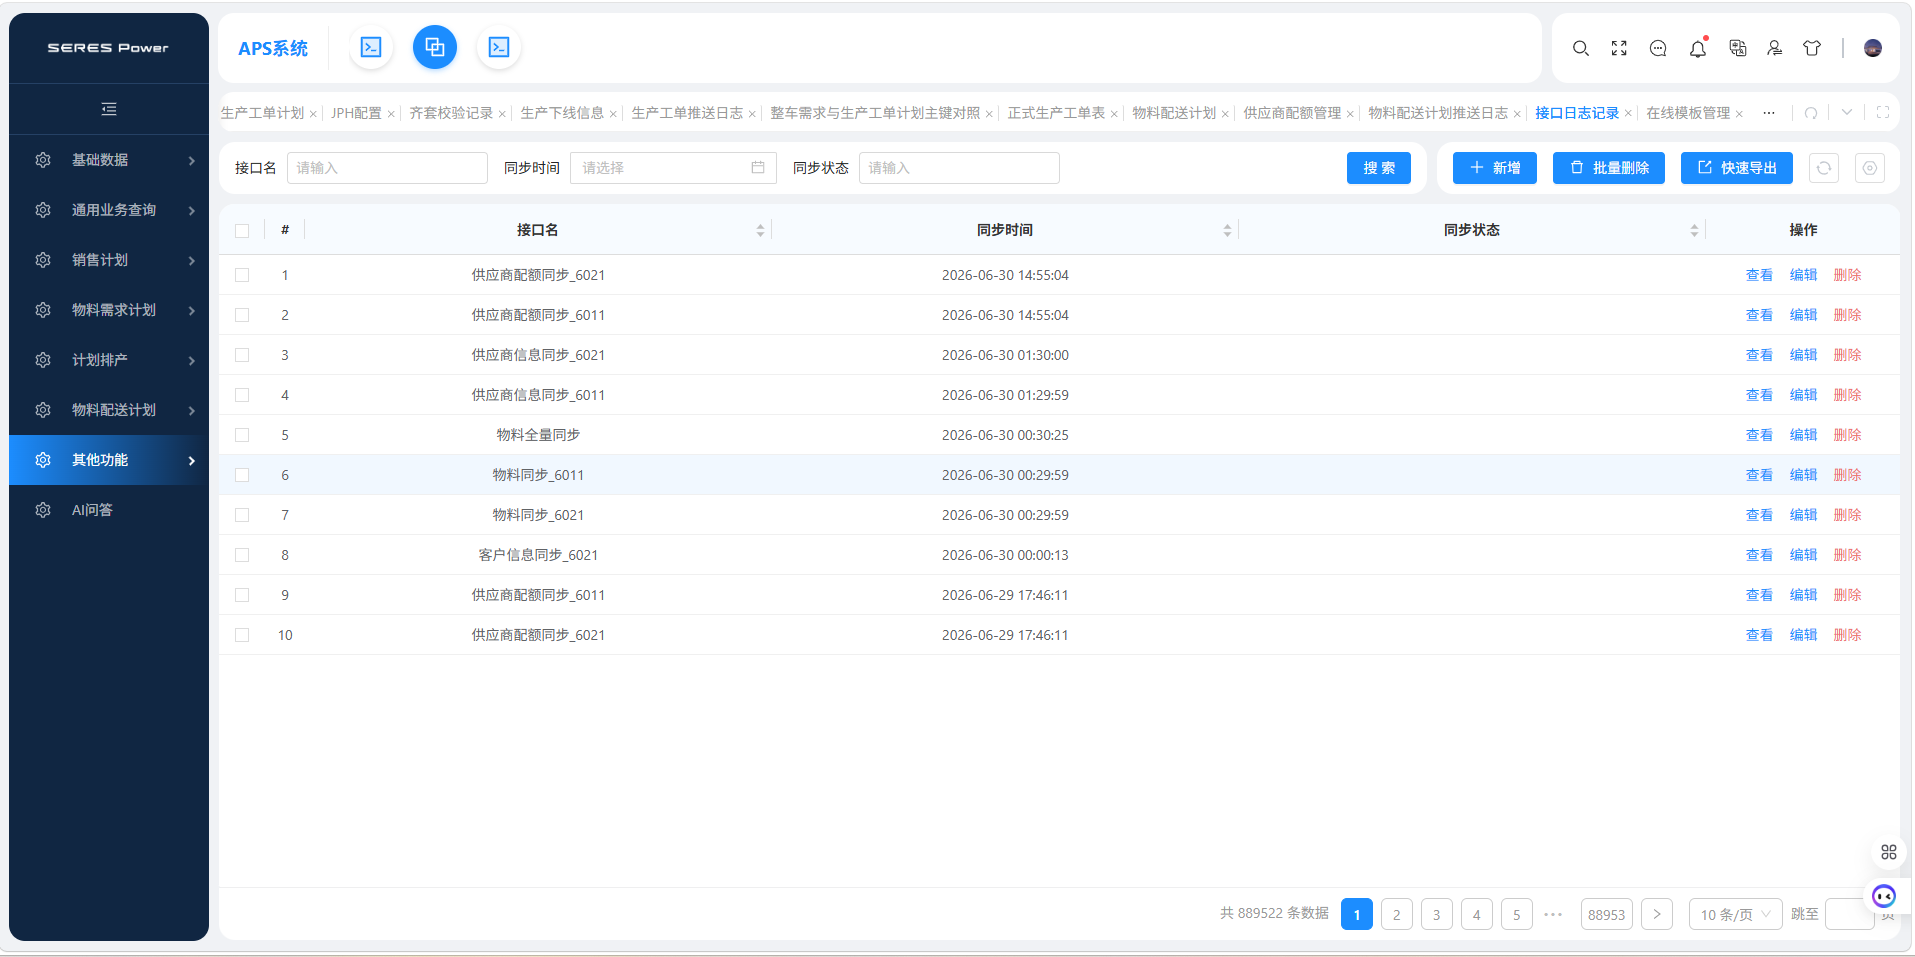1915x957 pixels.
Task: Expand the 通用业务查询 sidebar menu
Action: click(109, 210)
